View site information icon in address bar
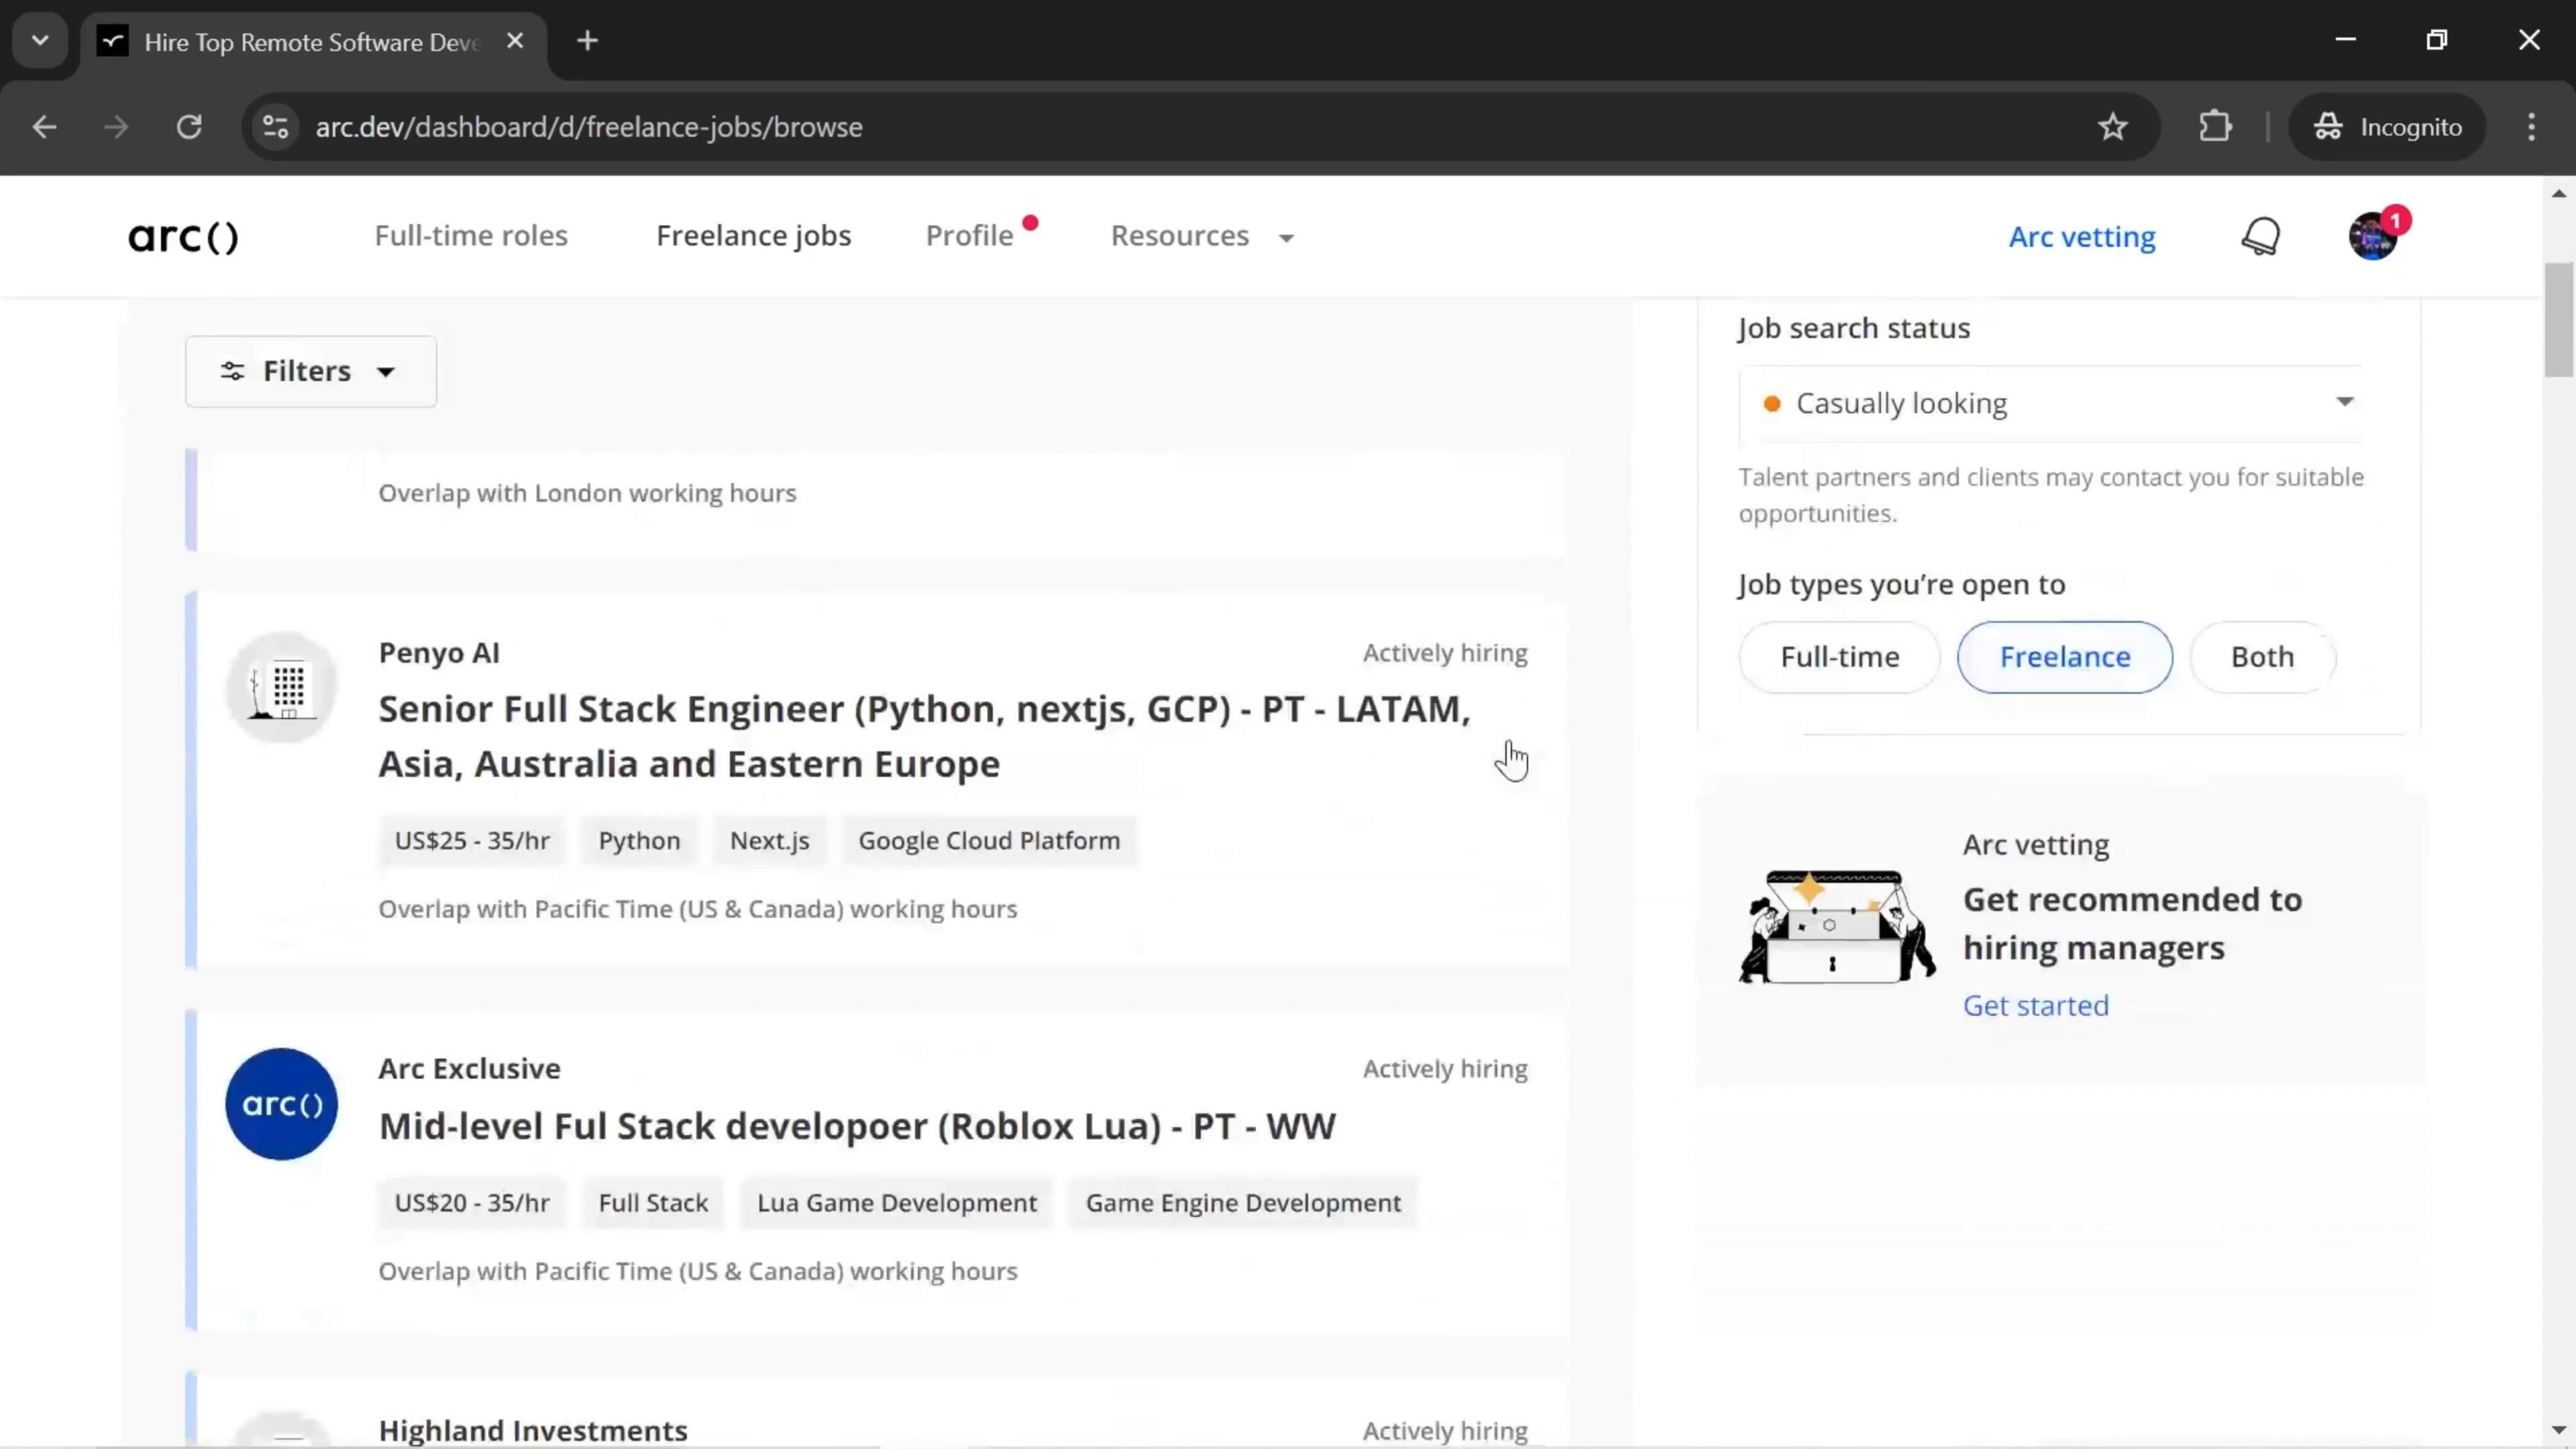The image size is (2576, 1449). point(275,127)
